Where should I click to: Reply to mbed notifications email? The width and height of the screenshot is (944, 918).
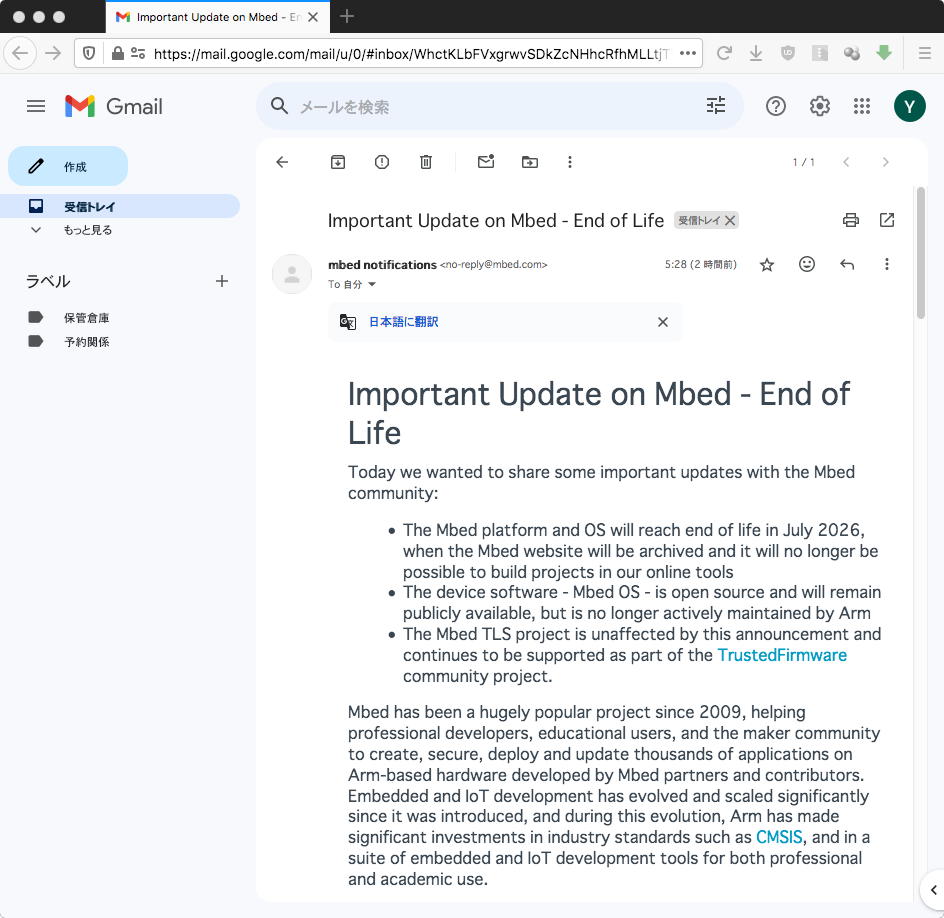click(x=847, y=264)
